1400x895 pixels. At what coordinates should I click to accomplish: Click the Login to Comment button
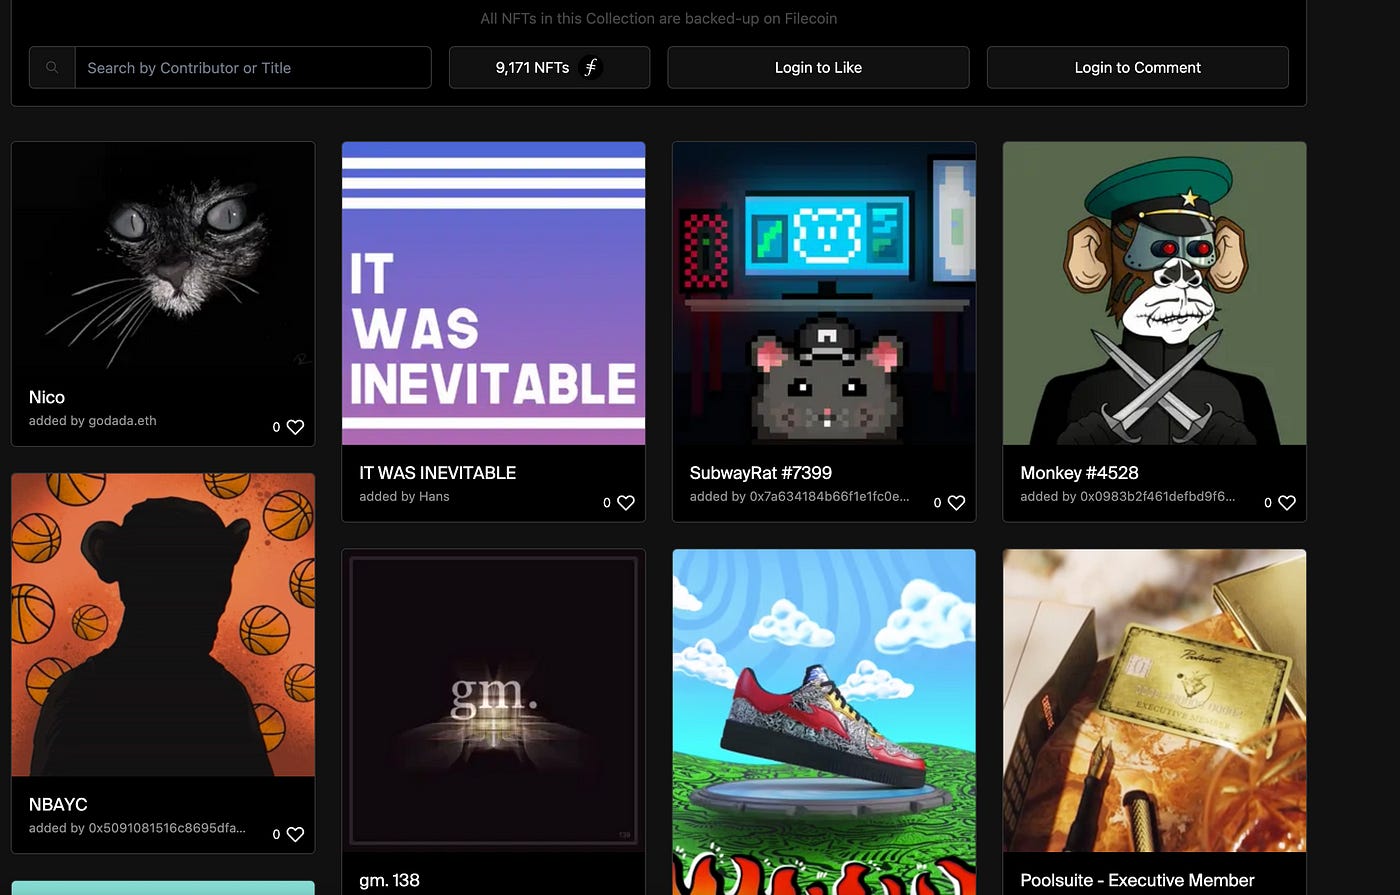tap(1137, 68)
